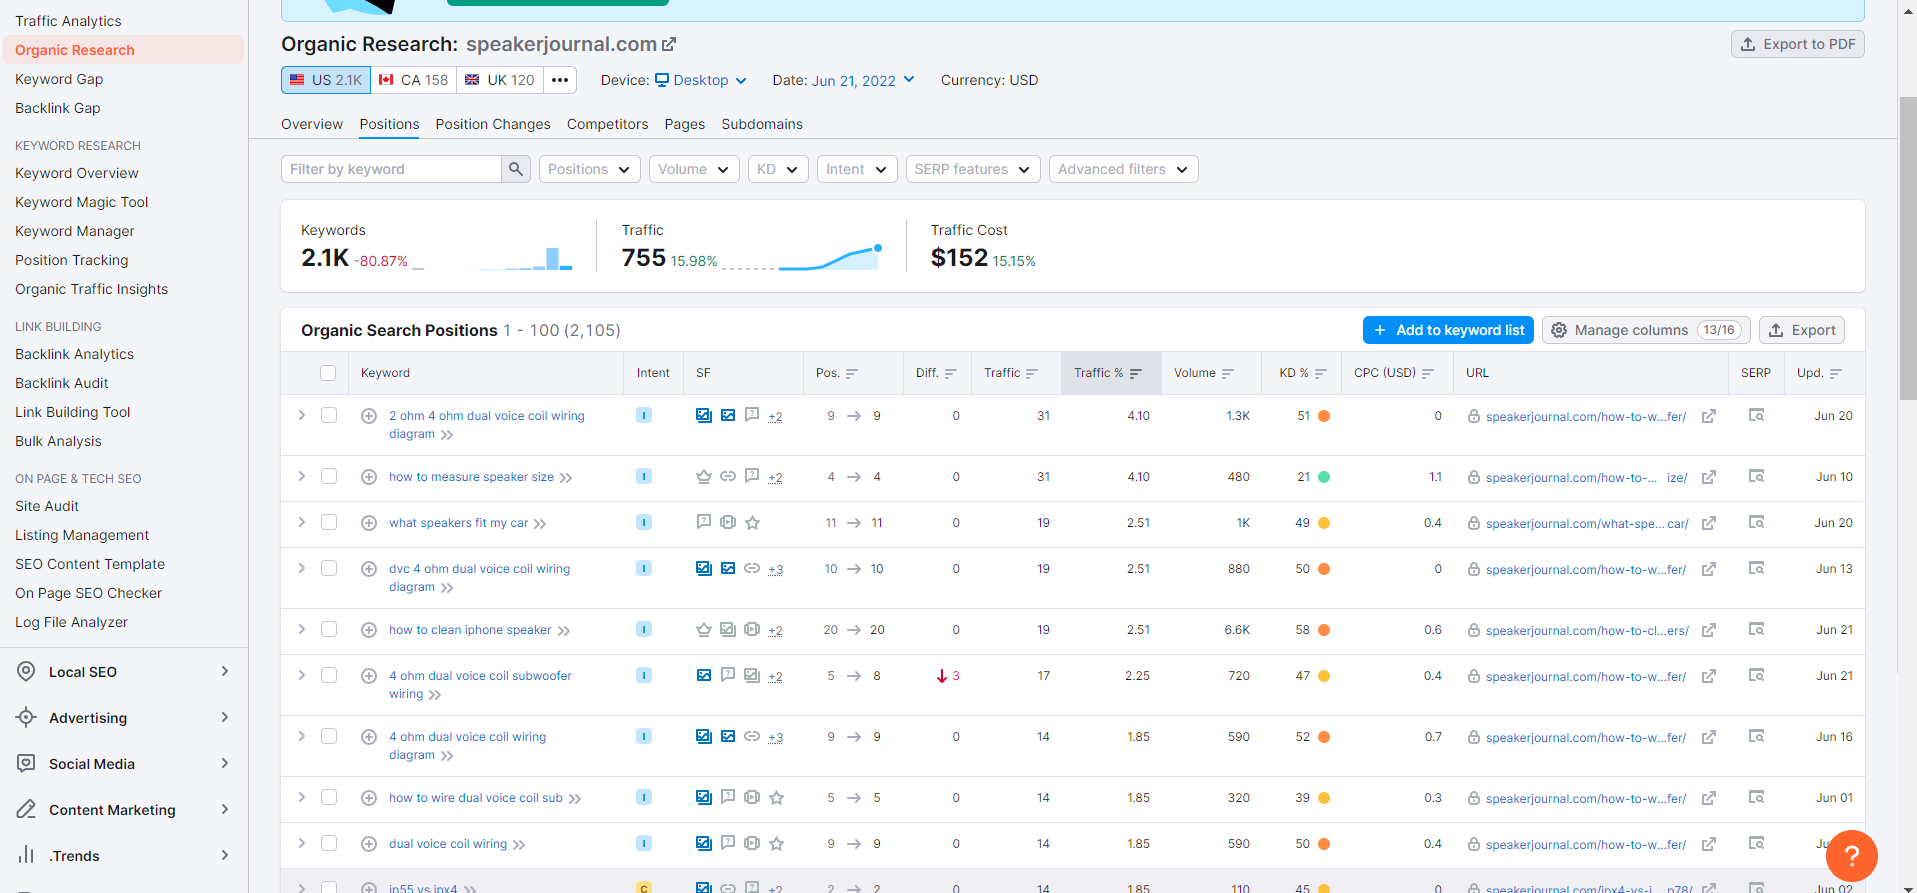
Task: Check the 'dual voice coil wiring' row
Action: click(x=329, y=843)
